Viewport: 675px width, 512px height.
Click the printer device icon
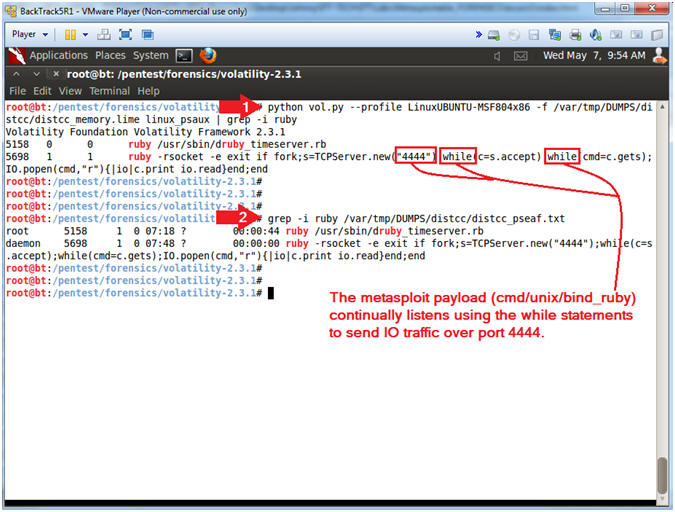(x=575, y=35)
